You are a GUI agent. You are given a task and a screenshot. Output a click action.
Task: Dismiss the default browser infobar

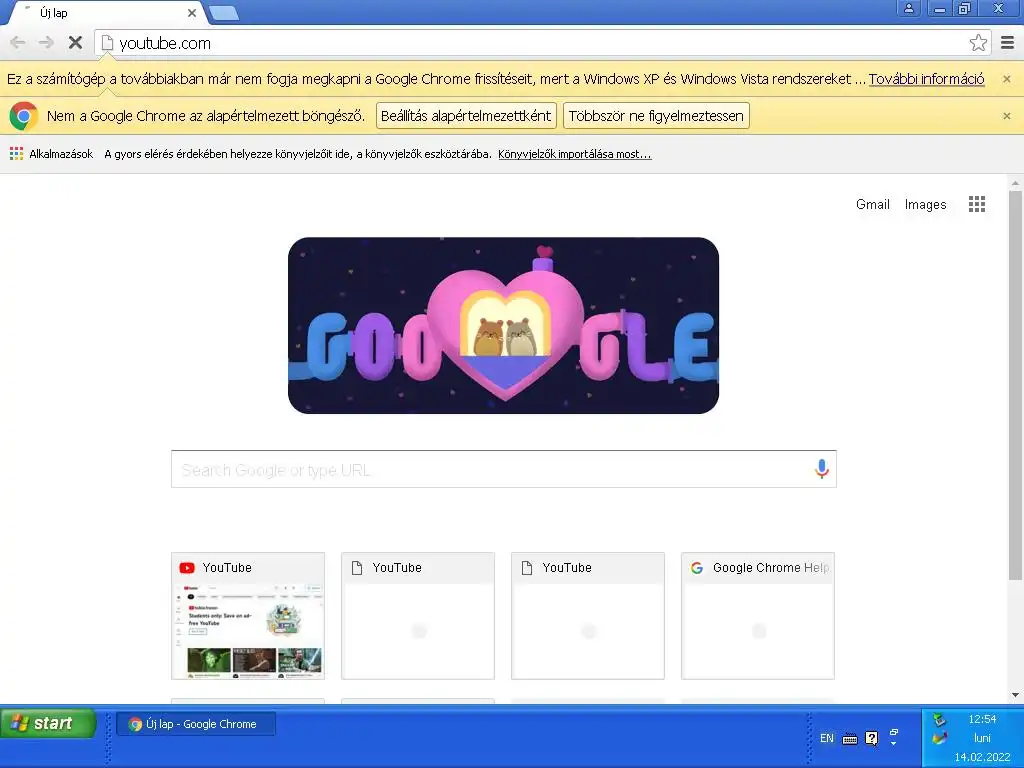pos(1006,116)
